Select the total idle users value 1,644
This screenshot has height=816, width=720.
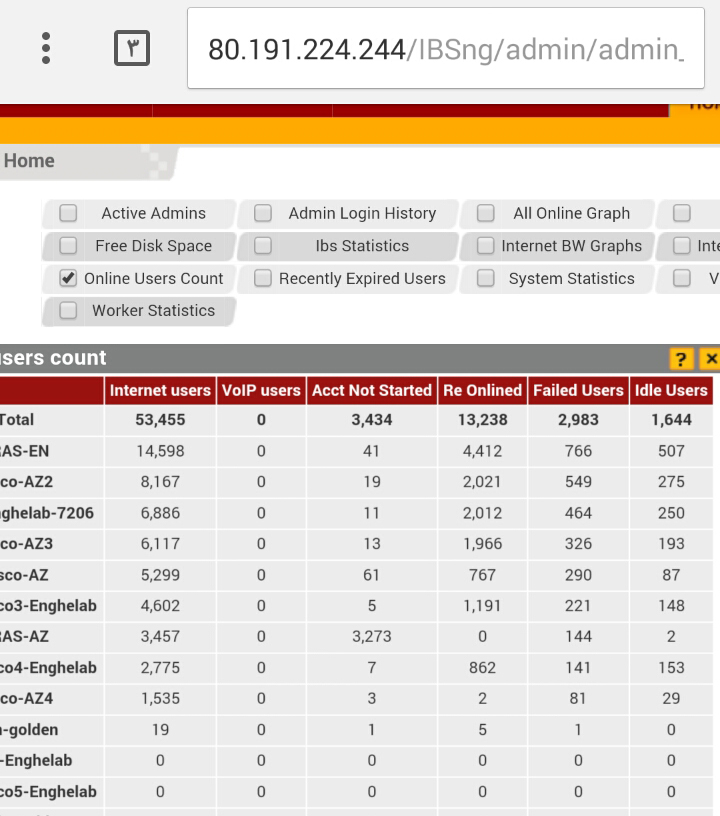pos(671,420)
